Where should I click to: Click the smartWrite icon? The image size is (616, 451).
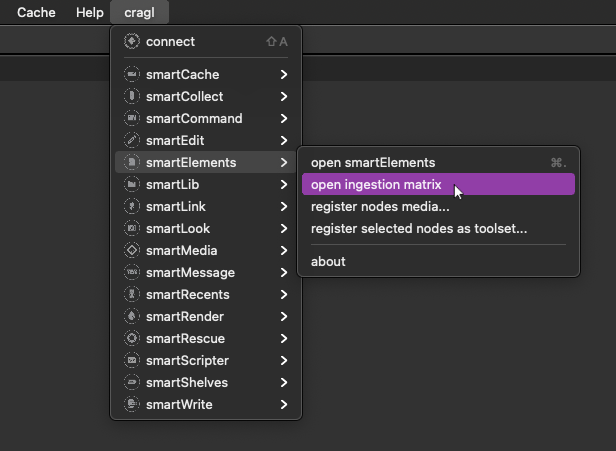point(131,405)
